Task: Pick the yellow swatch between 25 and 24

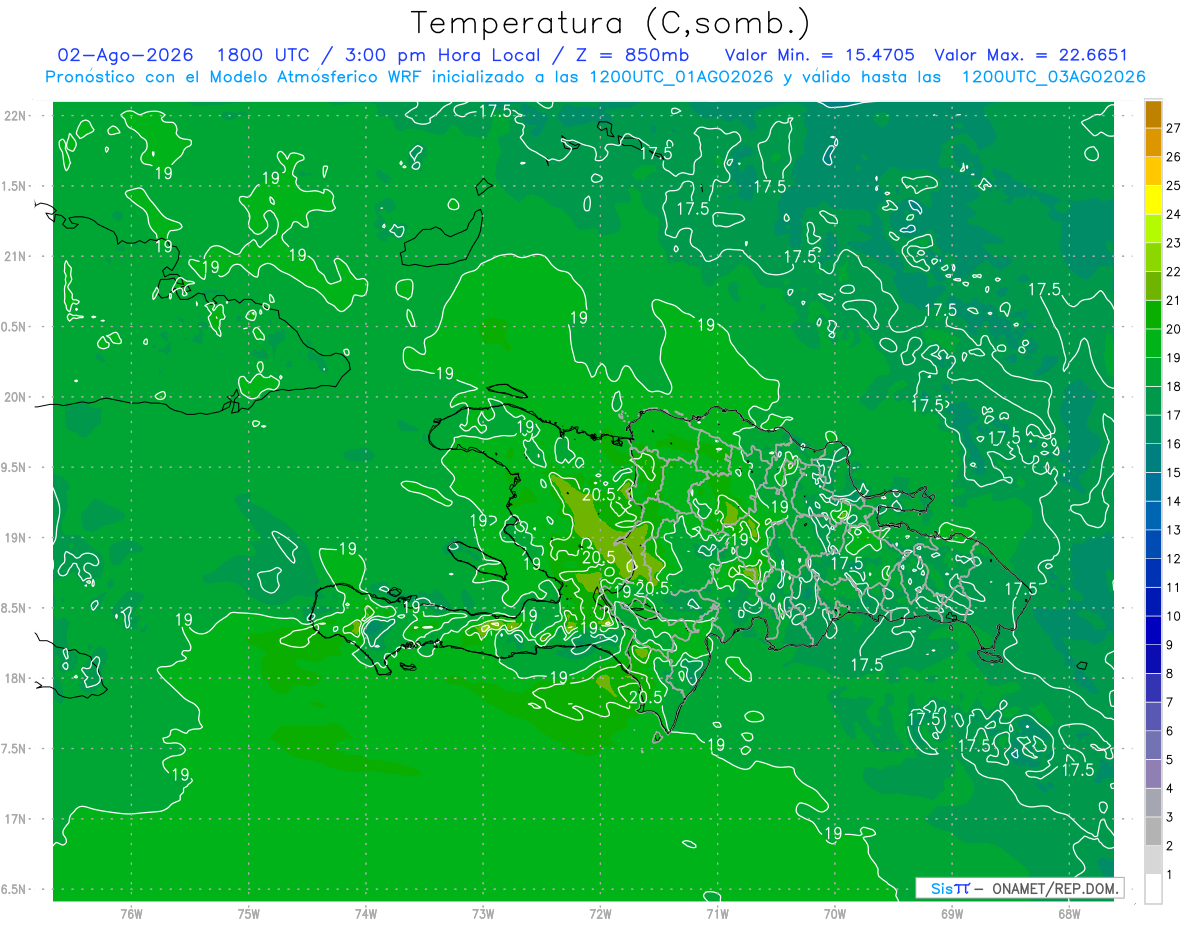Action: (1153, 200)
